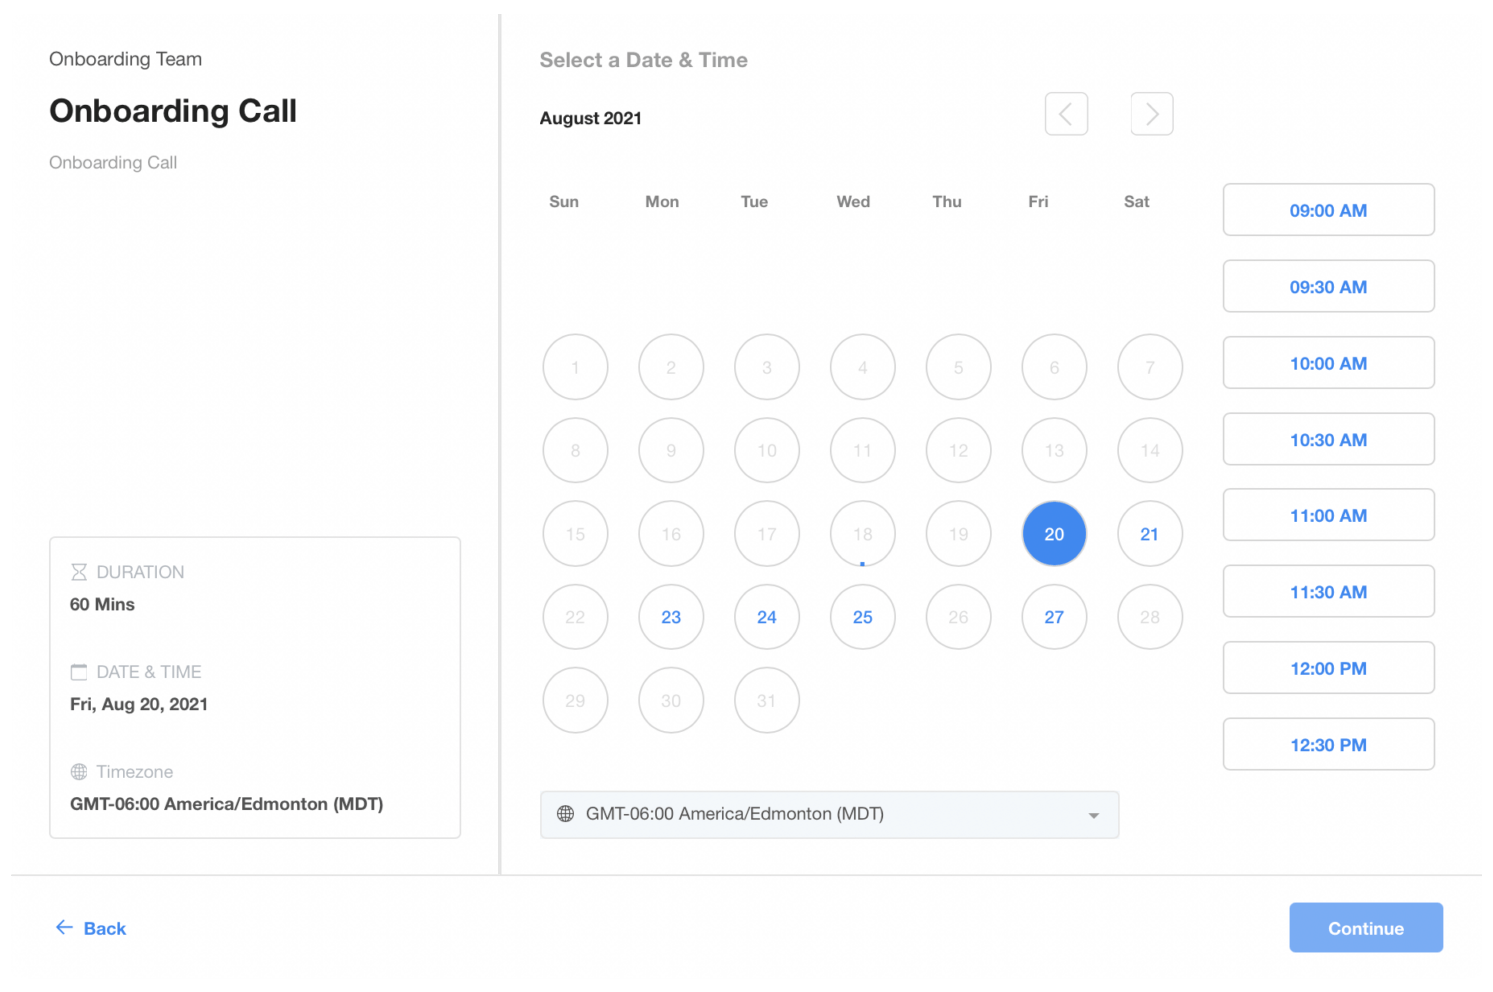Click disabled date 26 on the calendar
This screenshot has height=992, width=1493.
[x=958, y=617]
